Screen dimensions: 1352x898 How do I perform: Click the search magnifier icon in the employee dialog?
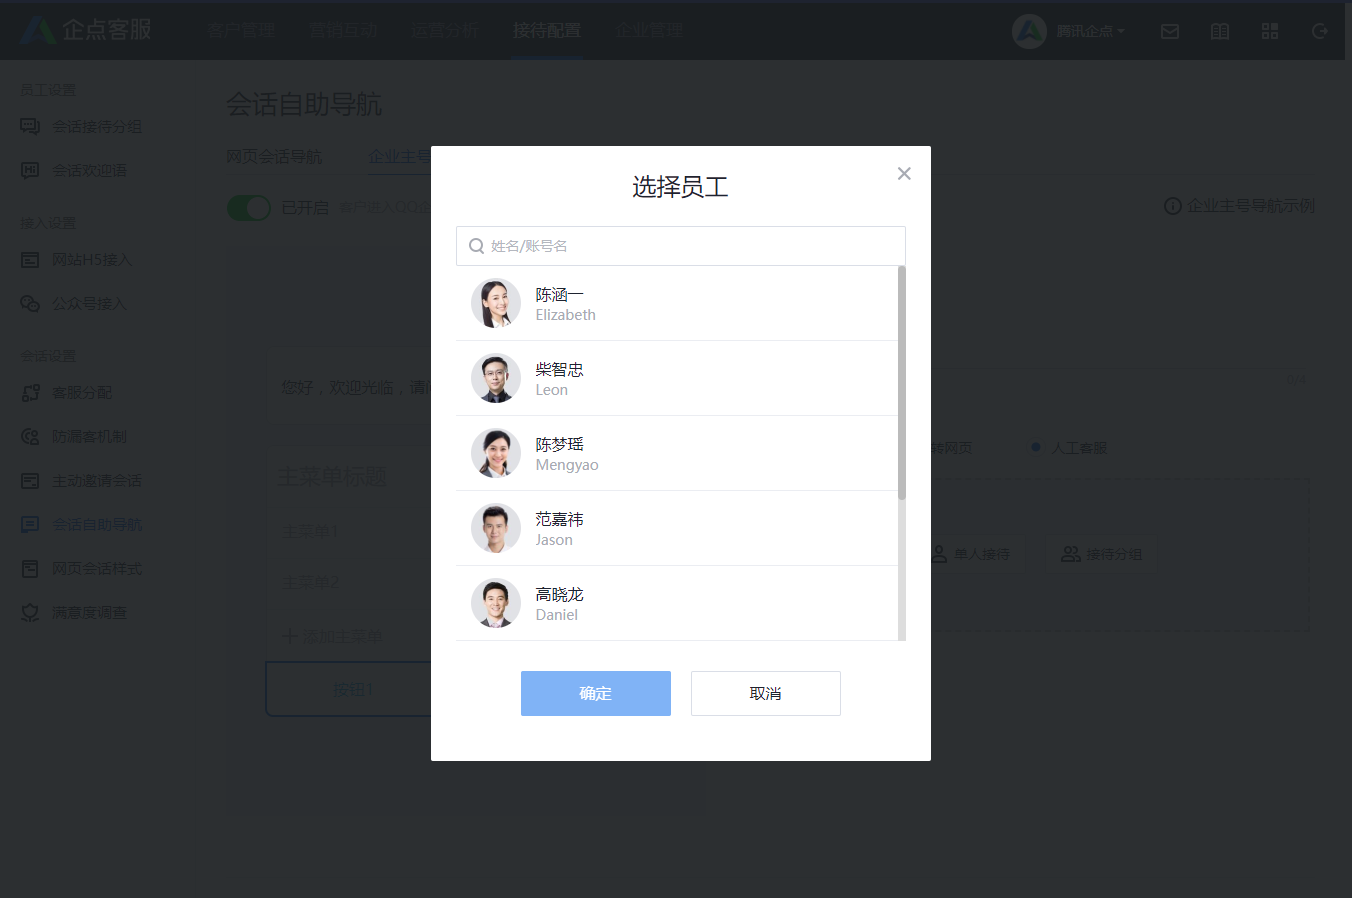pyautogui.click(x=477, y=246)
